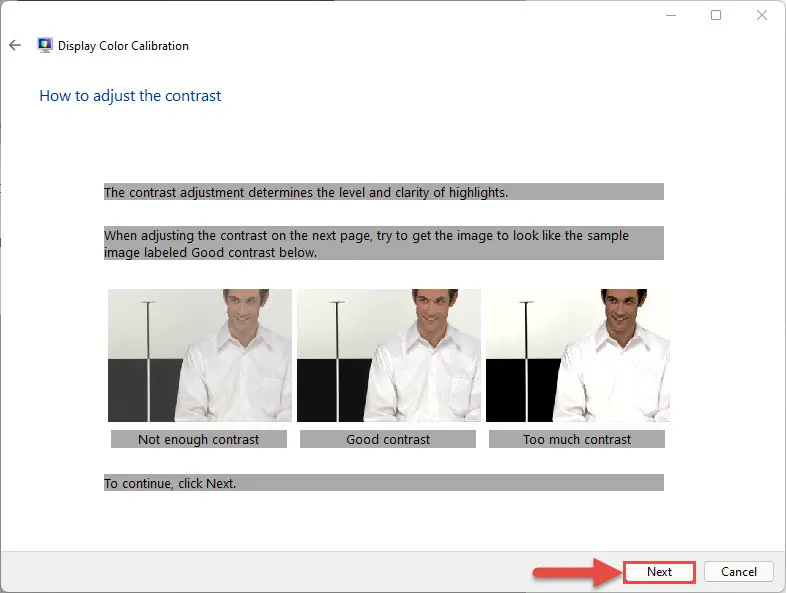
Task: Click the Good contrast sample image
Action: [389, 355]
